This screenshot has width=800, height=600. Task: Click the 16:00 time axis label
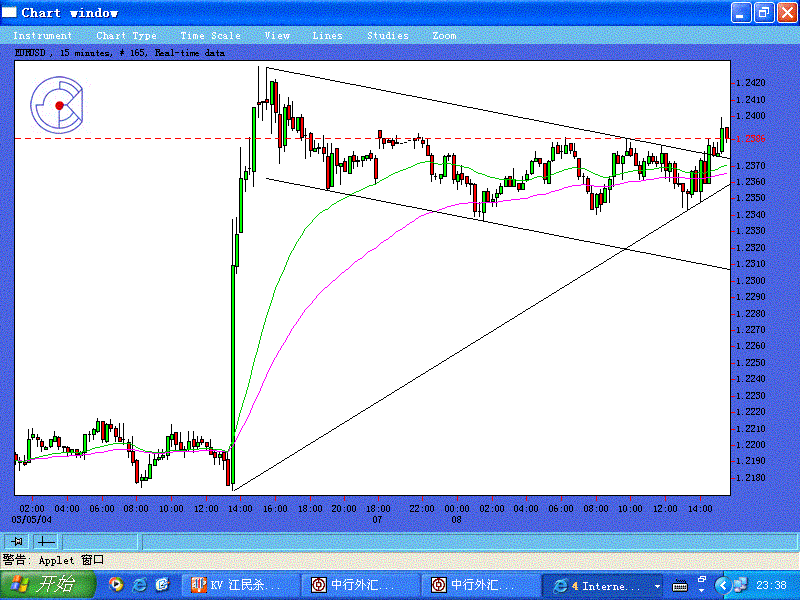point(275,509)
